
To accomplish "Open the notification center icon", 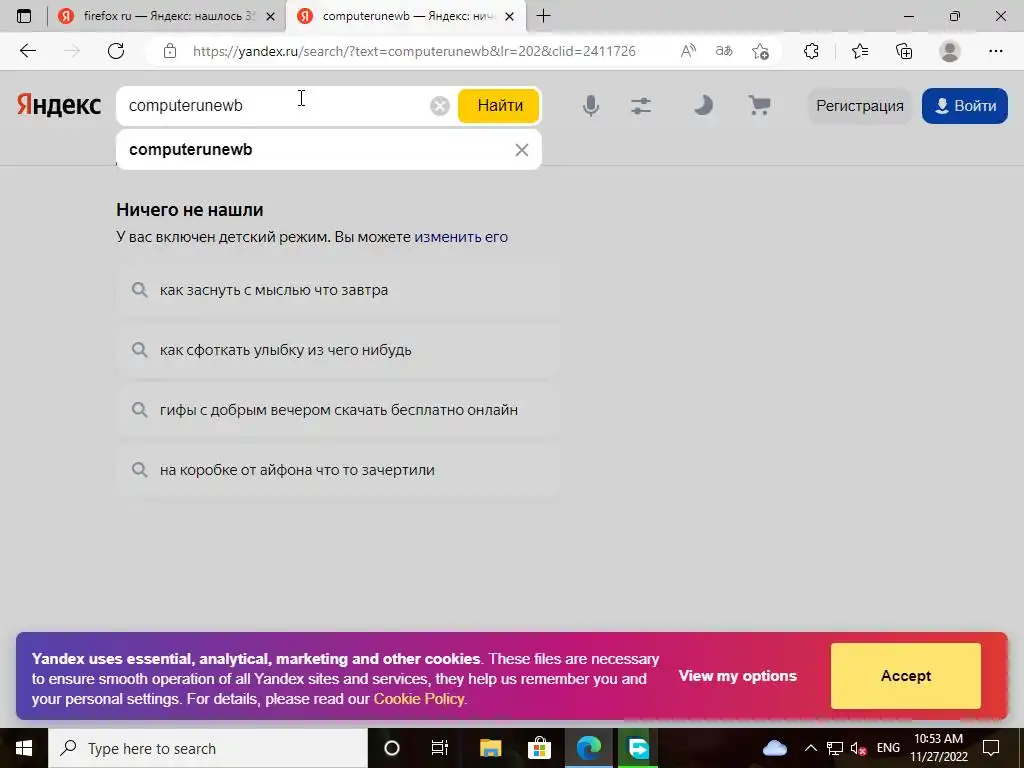I will (x=991, y=748).
